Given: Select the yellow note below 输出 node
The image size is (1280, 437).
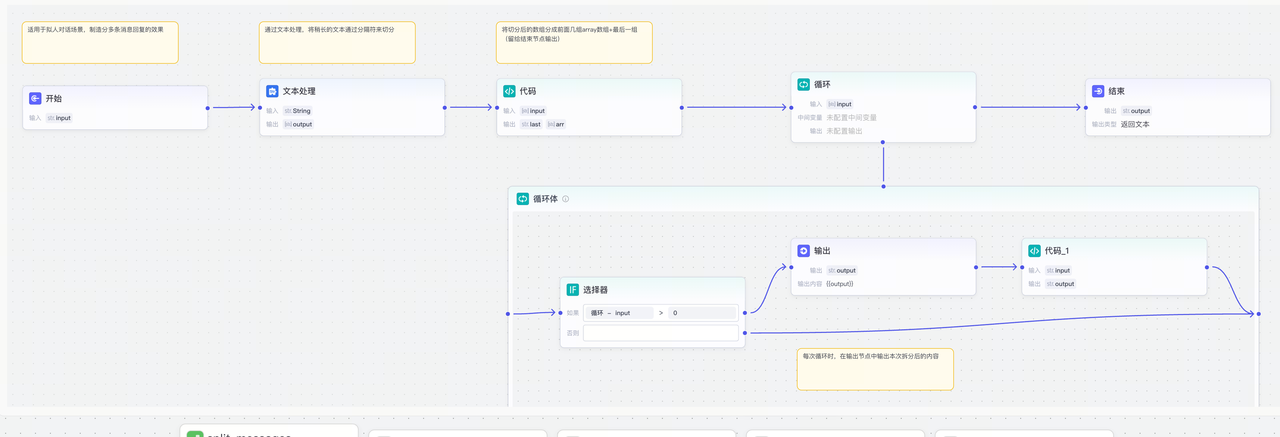Looking at the screenshot, I should point(874,369).
